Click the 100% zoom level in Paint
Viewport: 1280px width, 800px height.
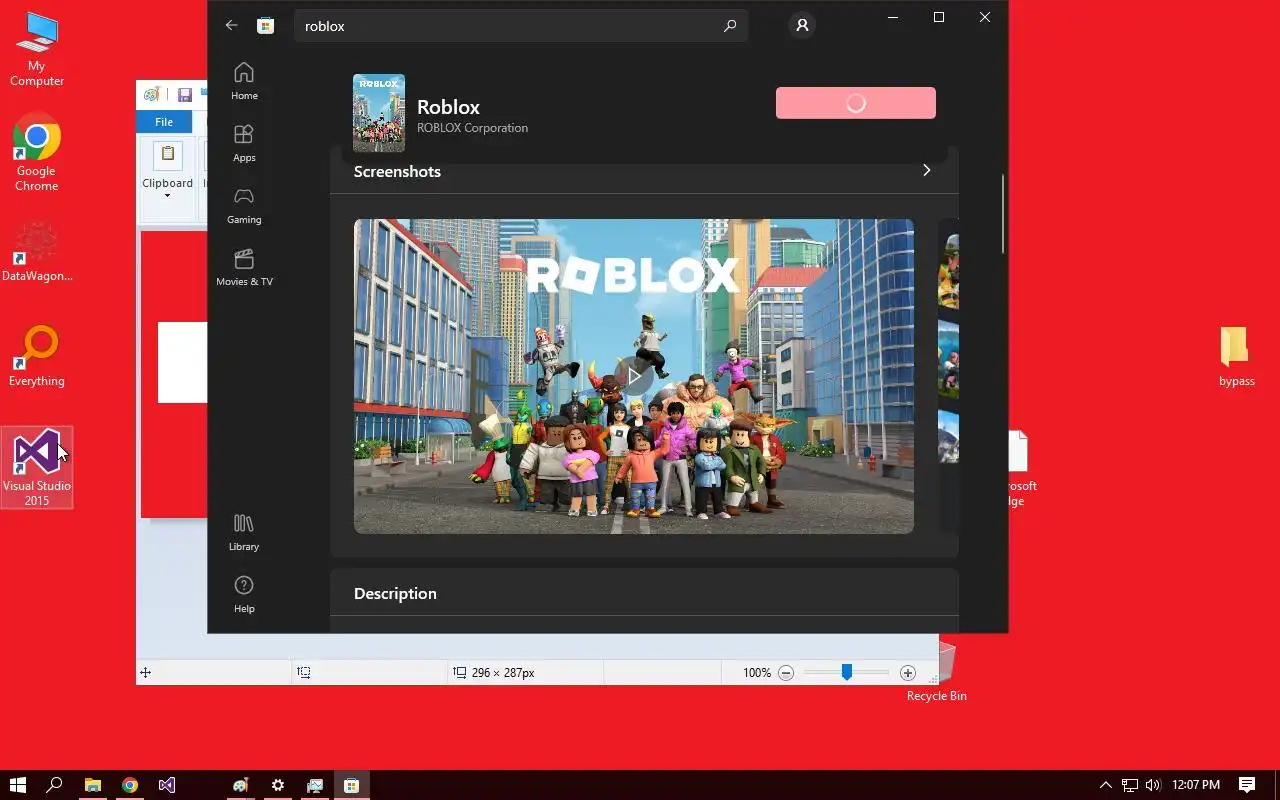pos(757,673)
